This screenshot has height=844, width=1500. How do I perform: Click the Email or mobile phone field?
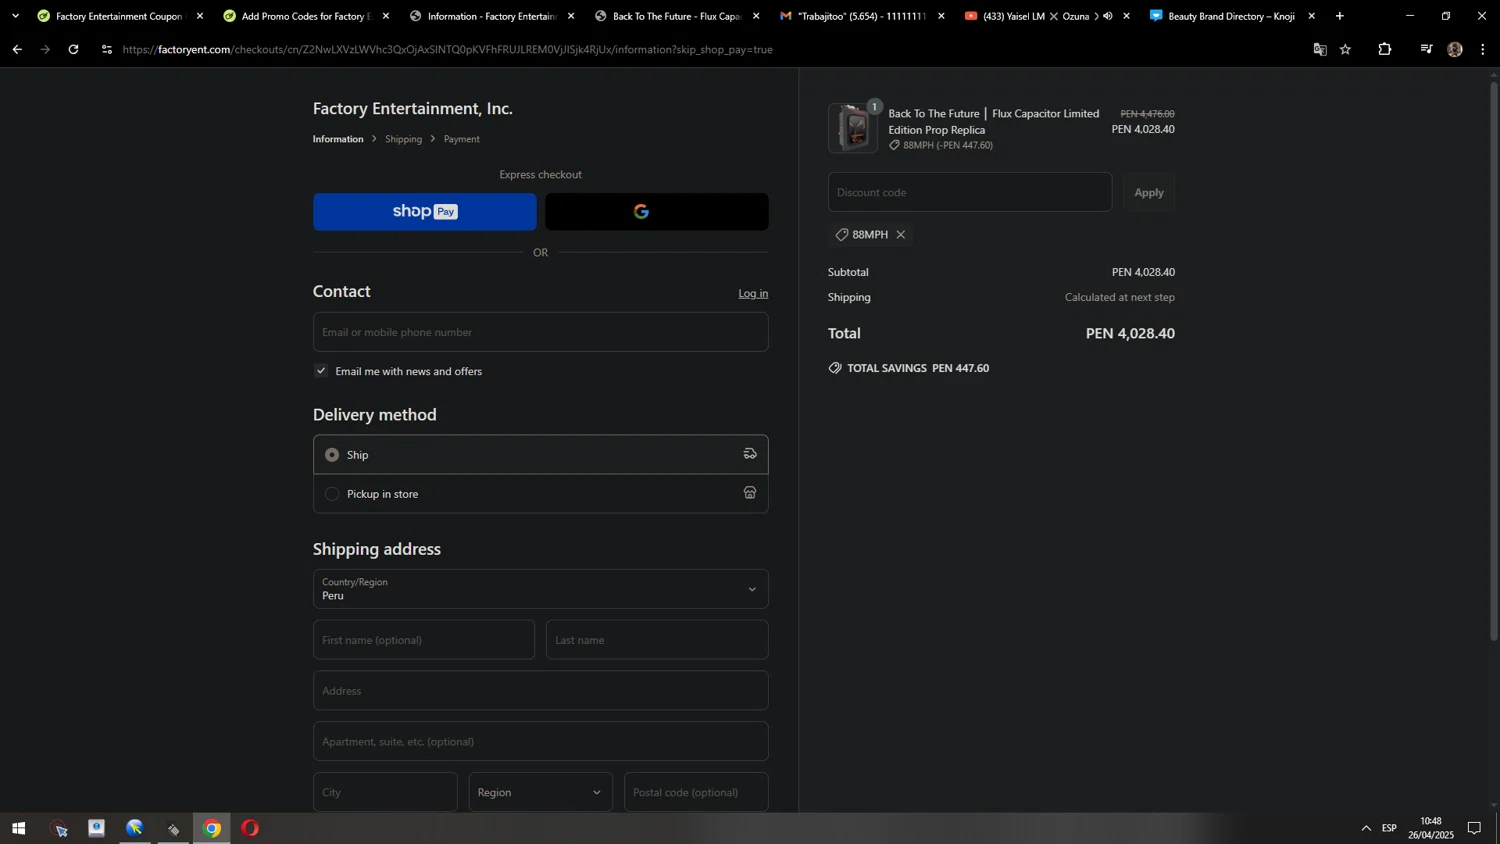point(540,332)
